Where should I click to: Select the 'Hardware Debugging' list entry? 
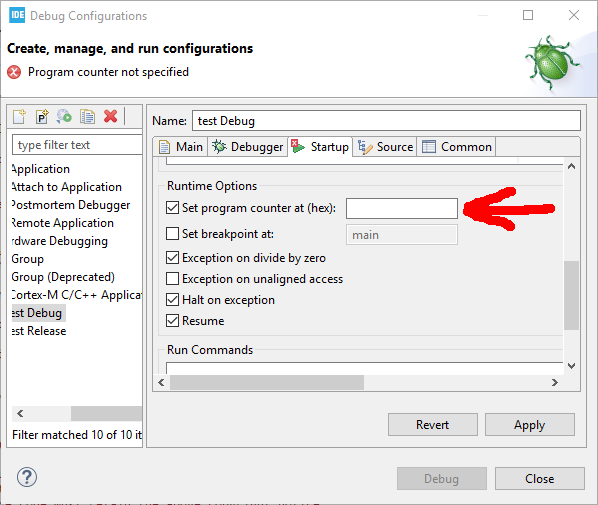(x=59, y=241)
